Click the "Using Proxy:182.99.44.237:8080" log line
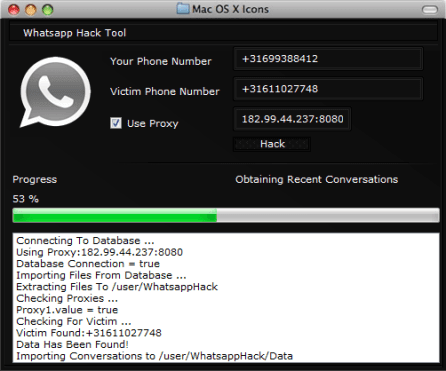 pyautogui.click(x=100, y=252)
